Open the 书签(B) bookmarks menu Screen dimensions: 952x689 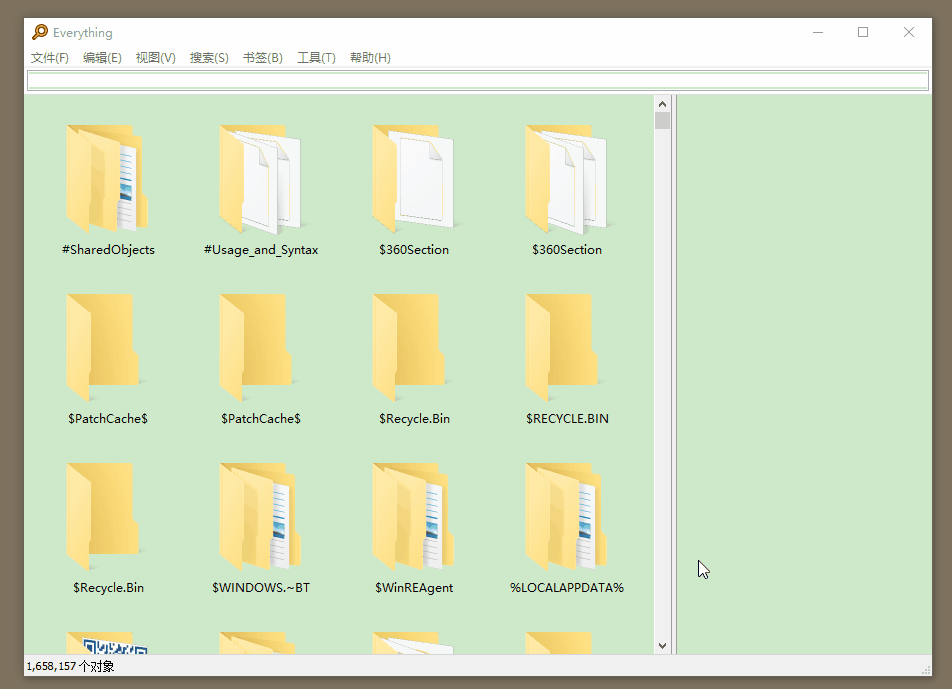coord(262,58)
